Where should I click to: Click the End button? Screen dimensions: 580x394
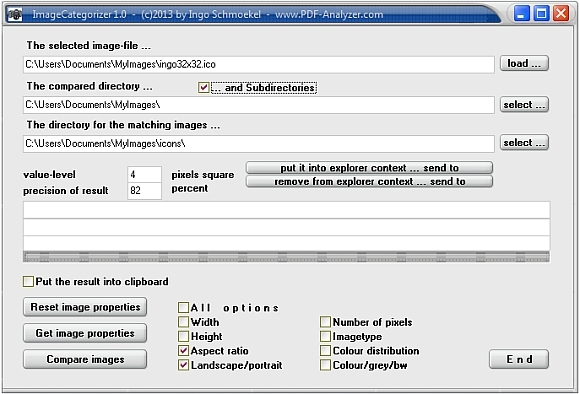(x=519, y=359)
